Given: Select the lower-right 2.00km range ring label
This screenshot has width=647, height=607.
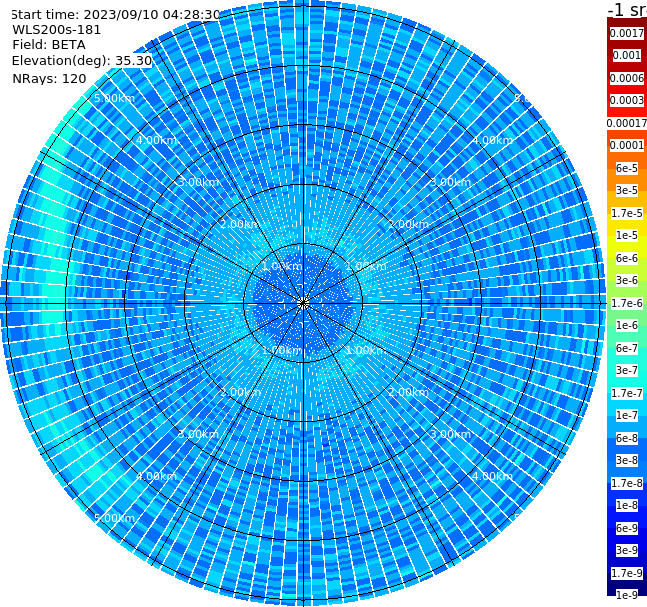Looking at the screenshot, I should (408, 392).
